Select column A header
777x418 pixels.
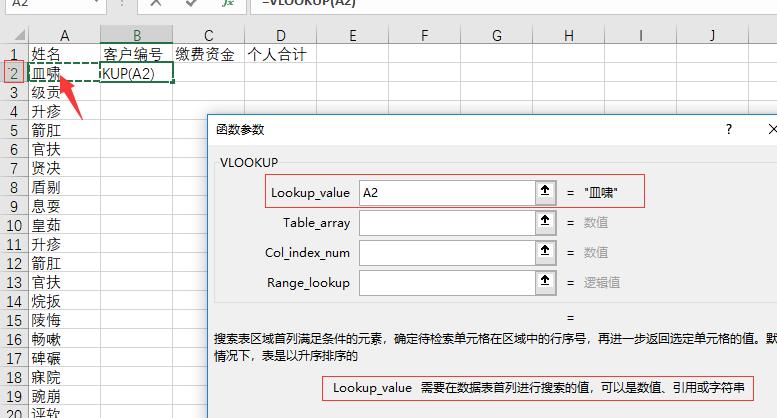[64, 35]
